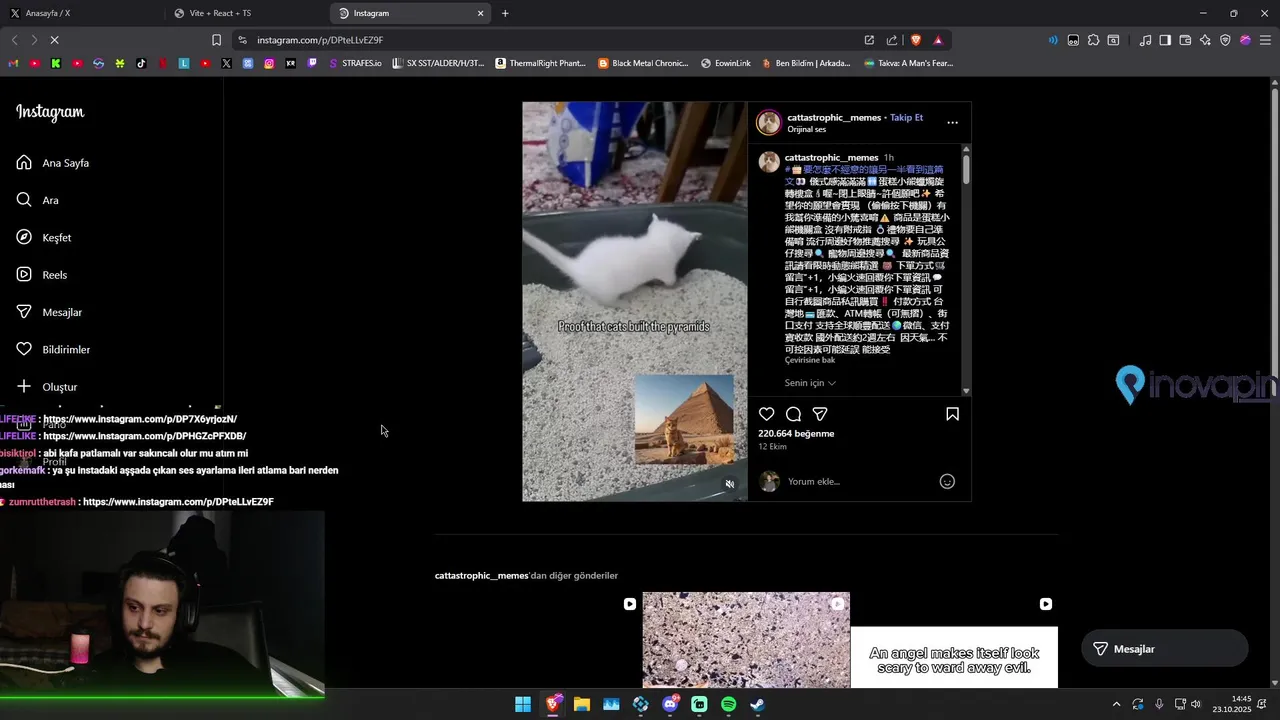1280x720 pixels.
Task: Open the TikTok bookmark icon
Action: point(141,63)
